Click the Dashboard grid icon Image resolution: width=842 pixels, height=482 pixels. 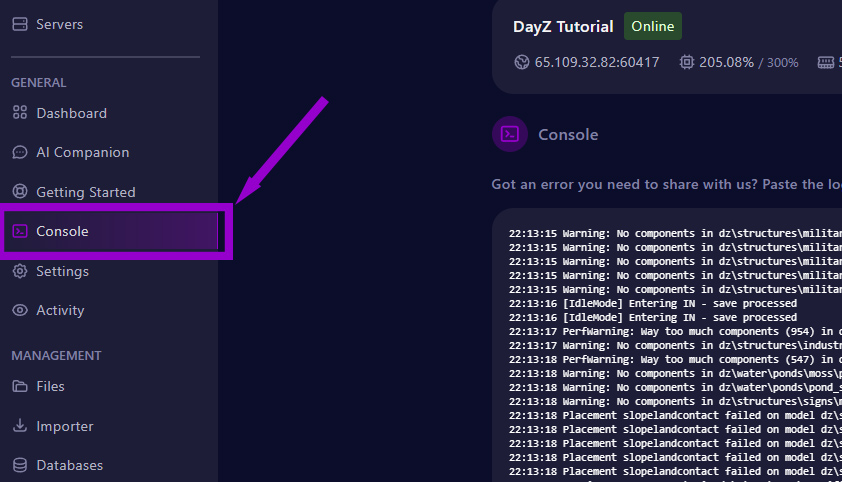20,113
